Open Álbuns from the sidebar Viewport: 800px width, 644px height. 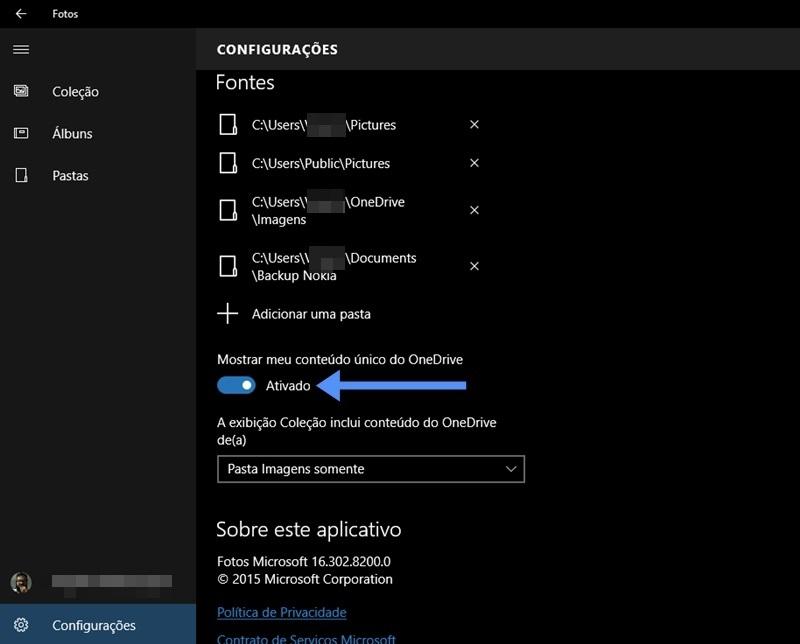click(72, 134)
